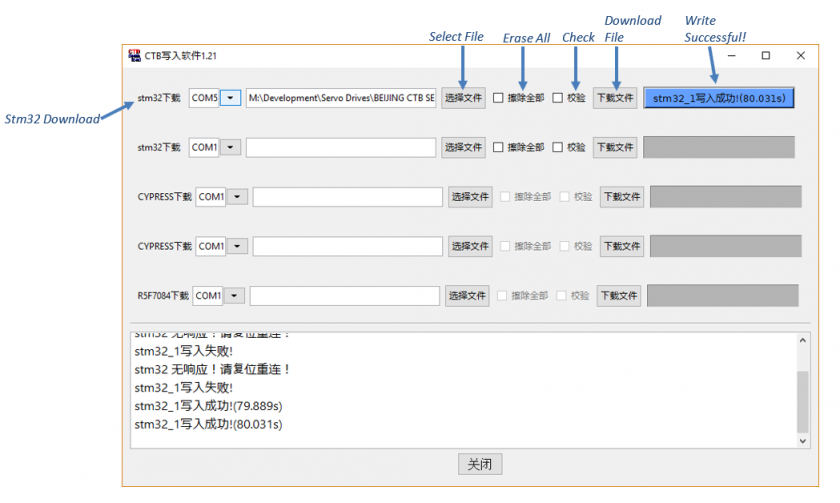Maximize the CTB写入软件 window
840x503 pixels.
click(x=765, y=56)
